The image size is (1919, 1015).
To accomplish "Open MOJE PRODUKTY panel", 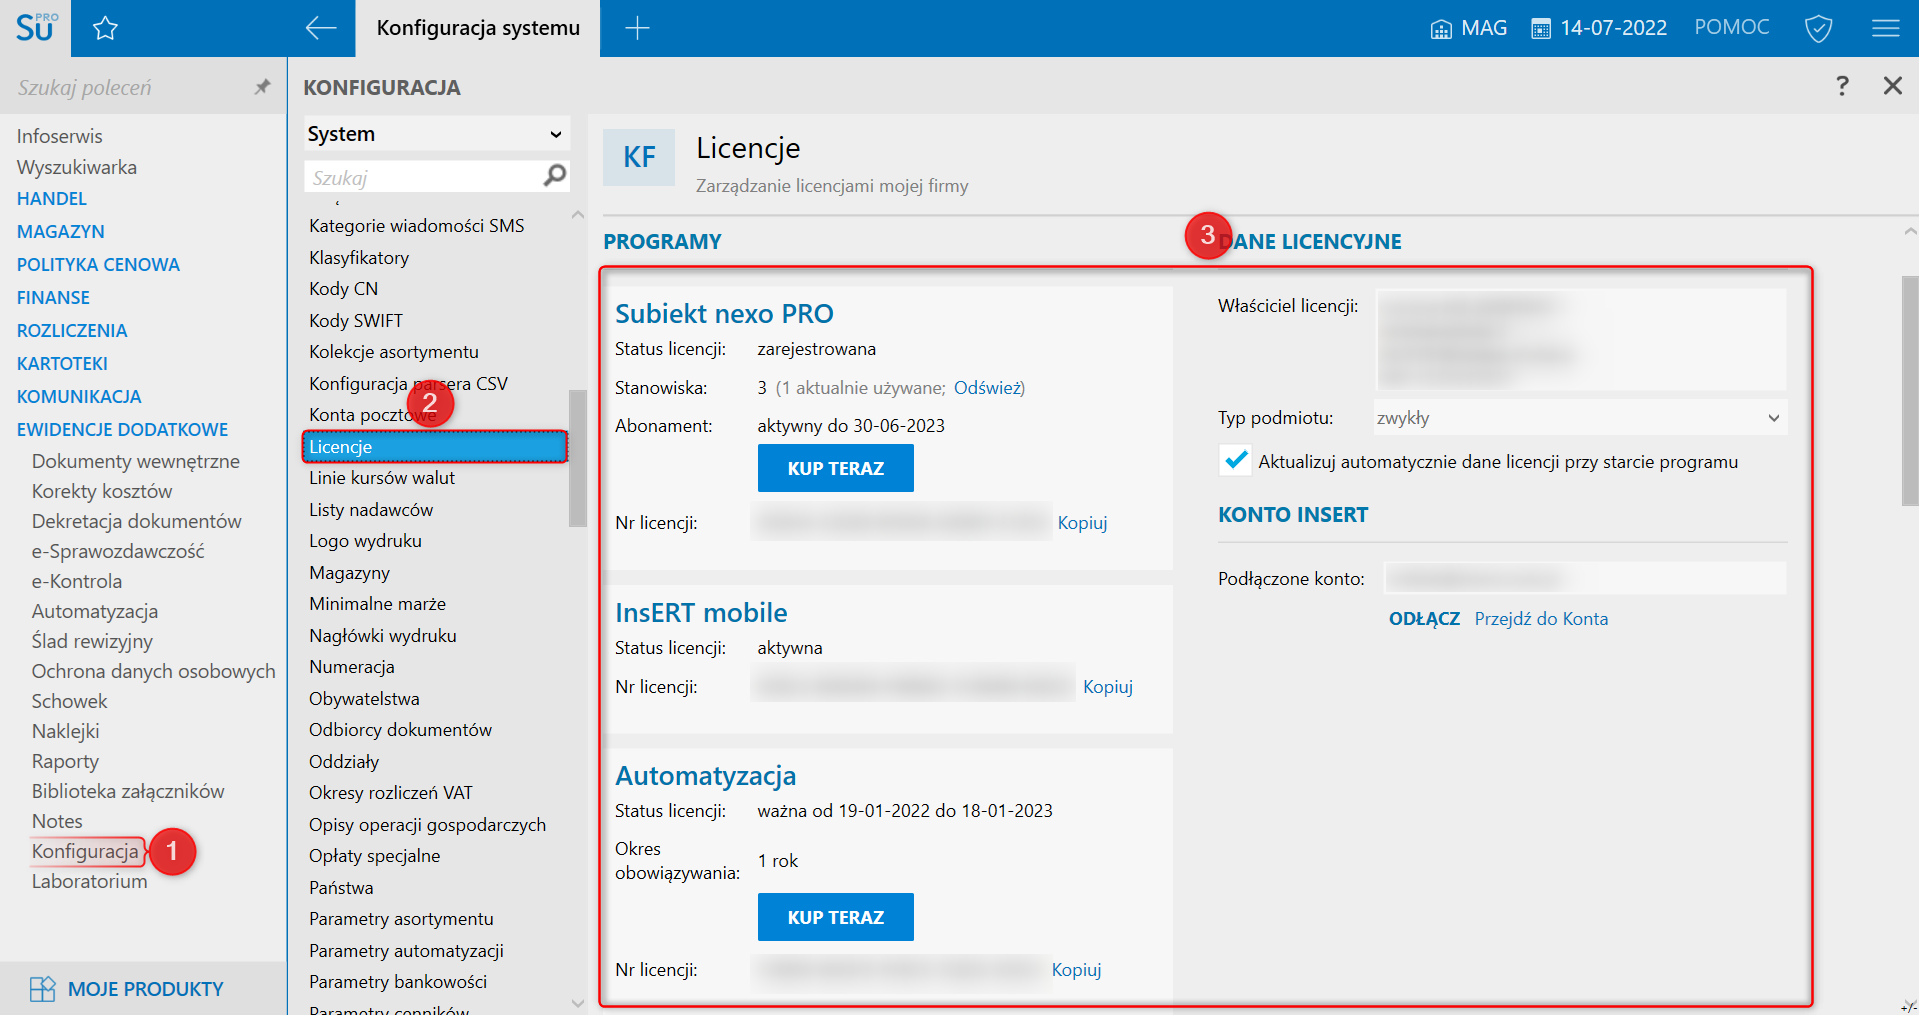I will click(x=127, y=989).
